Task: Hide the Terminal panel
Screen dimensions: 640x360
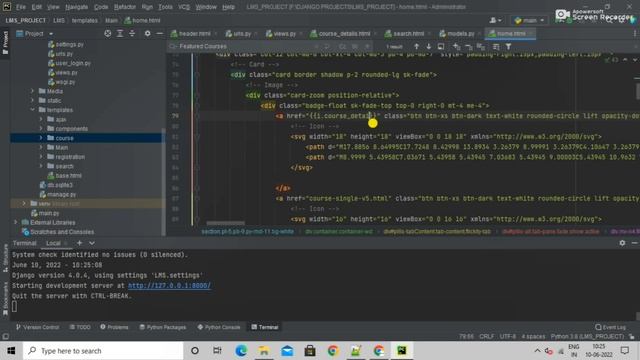Action: tap(634, 243)
